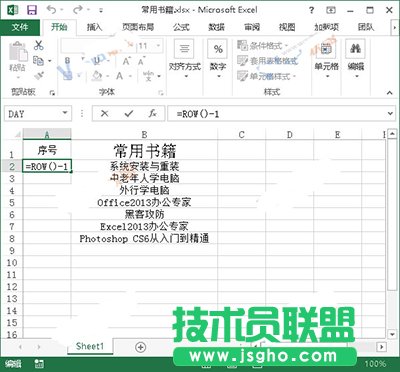Viewport: 400px width, 372px height.
Task: Click the Copy icon
Action: 38,61
